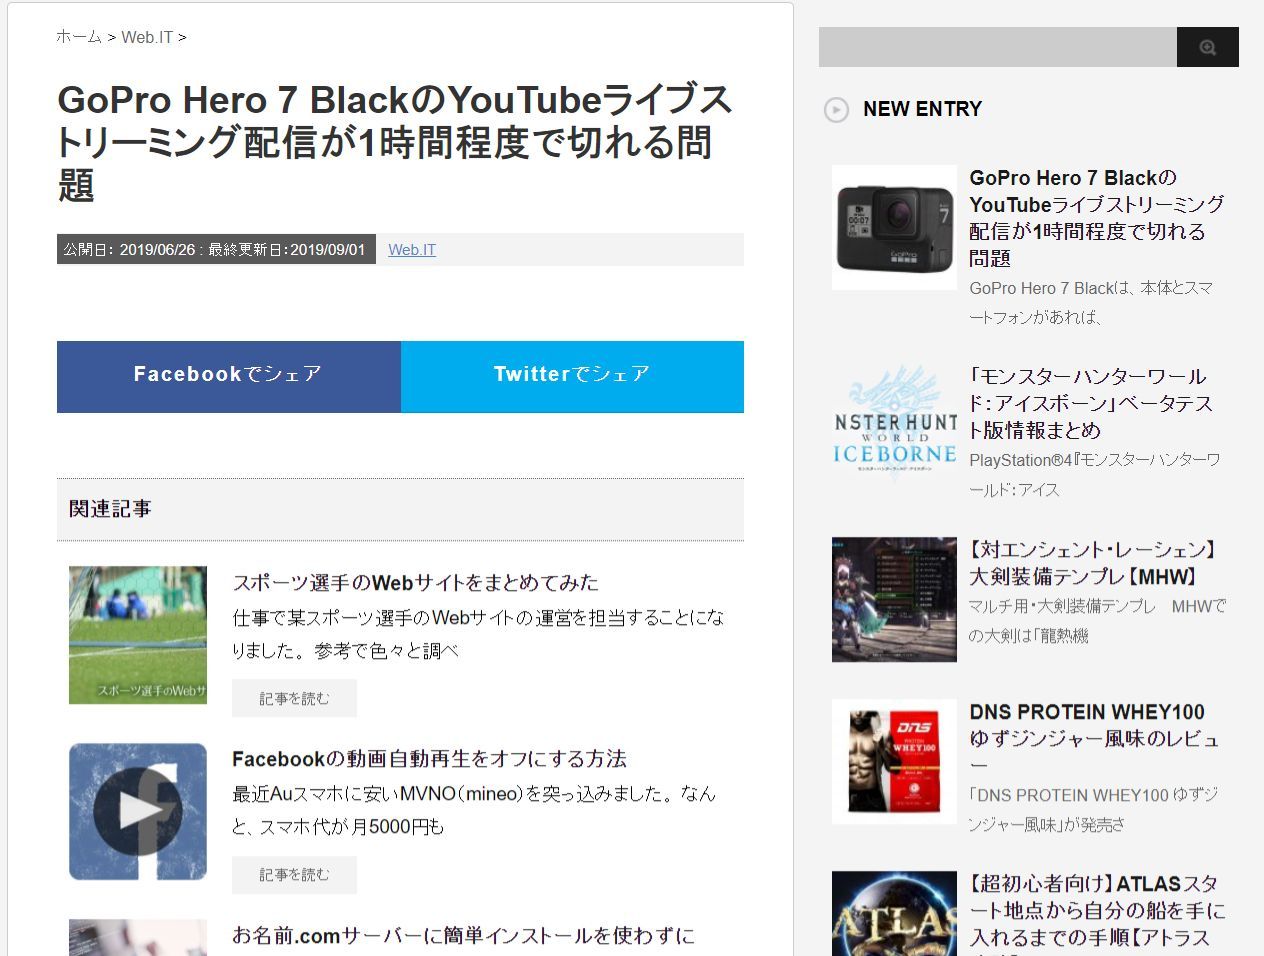Click the スポーツ選手のWebサイト soccer thumbnail
Viewport: 1264px width, 956px height.
tap(137, 634)
